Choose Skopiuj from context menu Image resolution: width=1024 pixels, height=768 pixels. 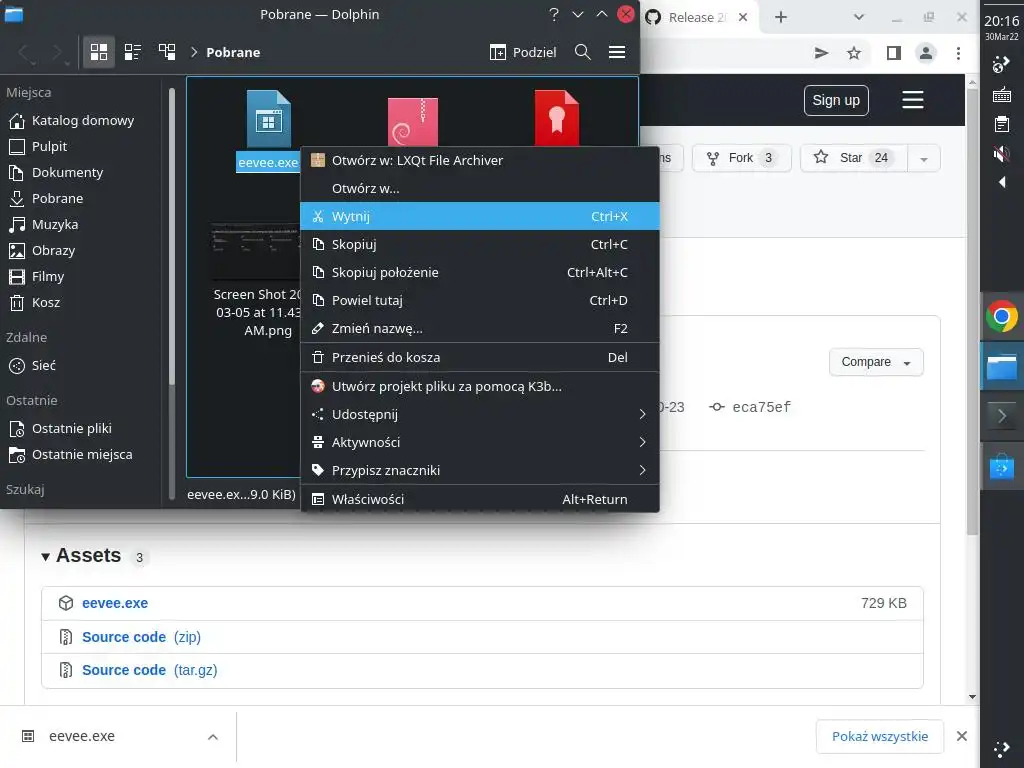tap(479, 244)
